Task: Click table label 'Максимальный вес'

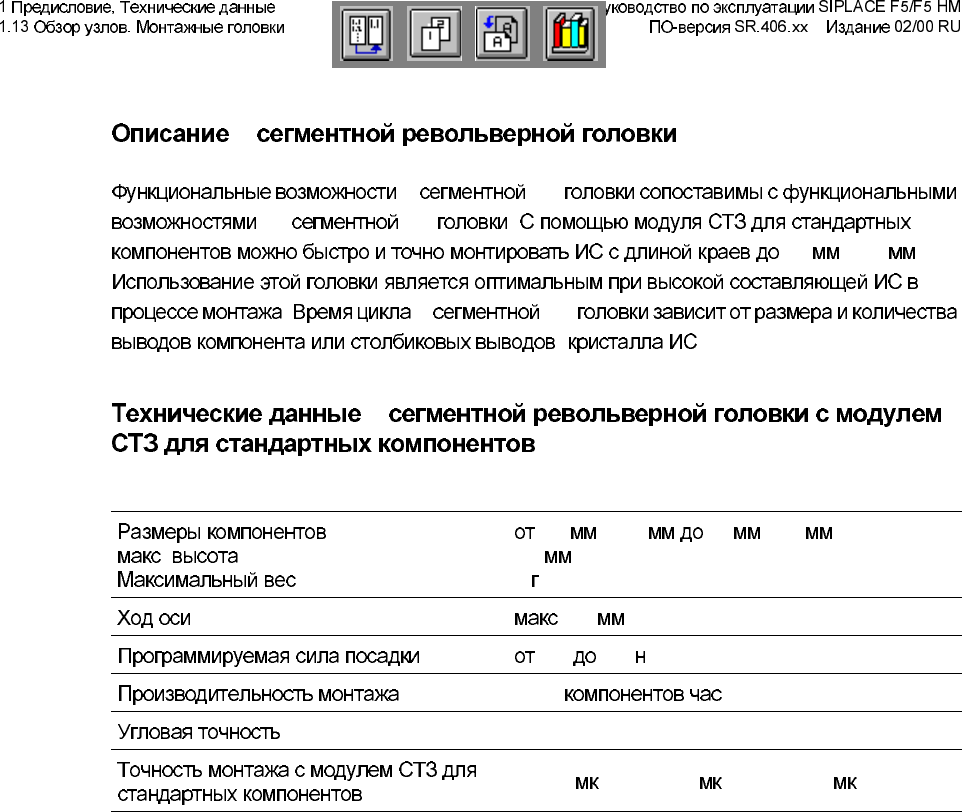Action: click(x=206, y=580)
